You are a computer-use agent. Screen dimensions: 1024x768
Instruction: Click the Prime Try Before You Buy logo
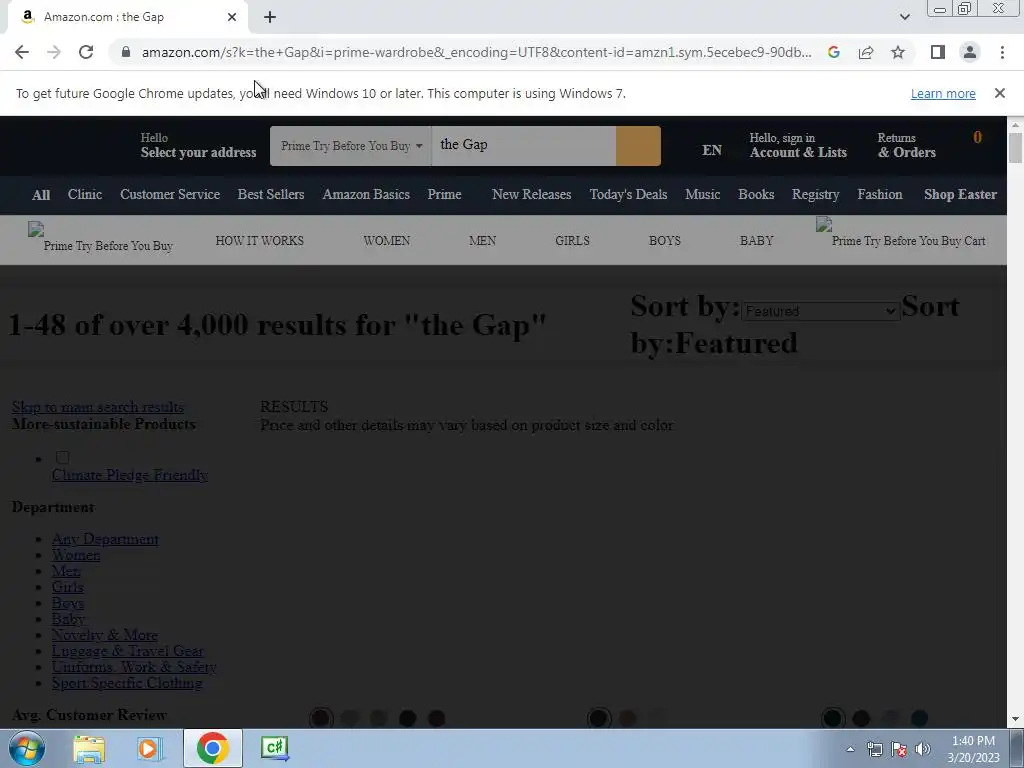coord(101,238)
